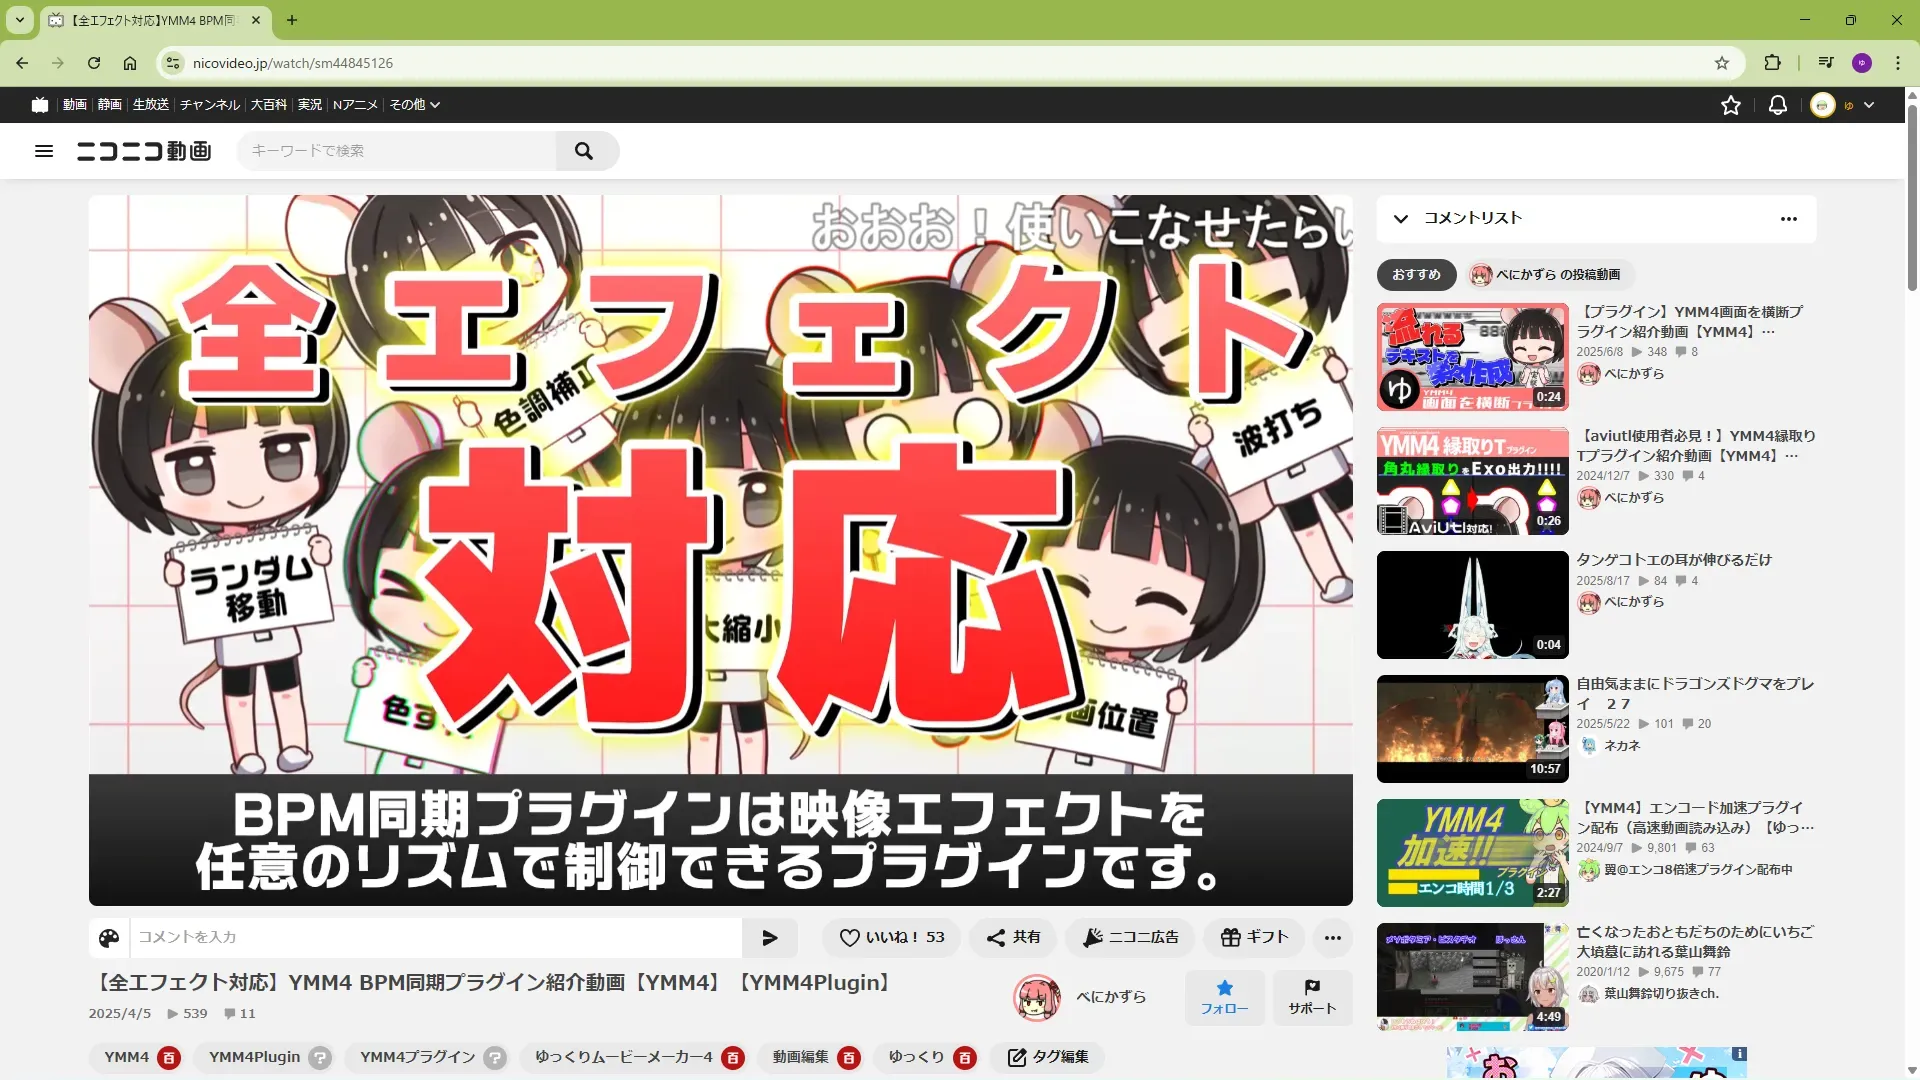Open the YMM4Plugin tag link
The width and height of the screenshot is (1920, 1080).
254,1057
